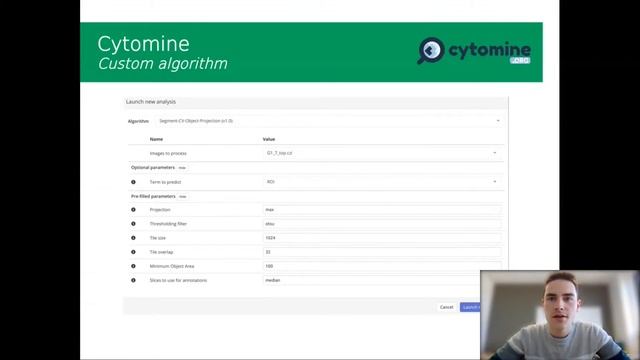640x360 pixels.
Task: Click the 'Images to process' label
Action: [168, 153]
